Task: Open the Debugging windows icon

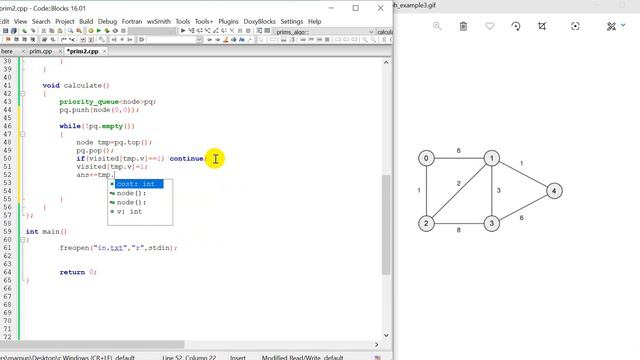Action: coord(259,31)
